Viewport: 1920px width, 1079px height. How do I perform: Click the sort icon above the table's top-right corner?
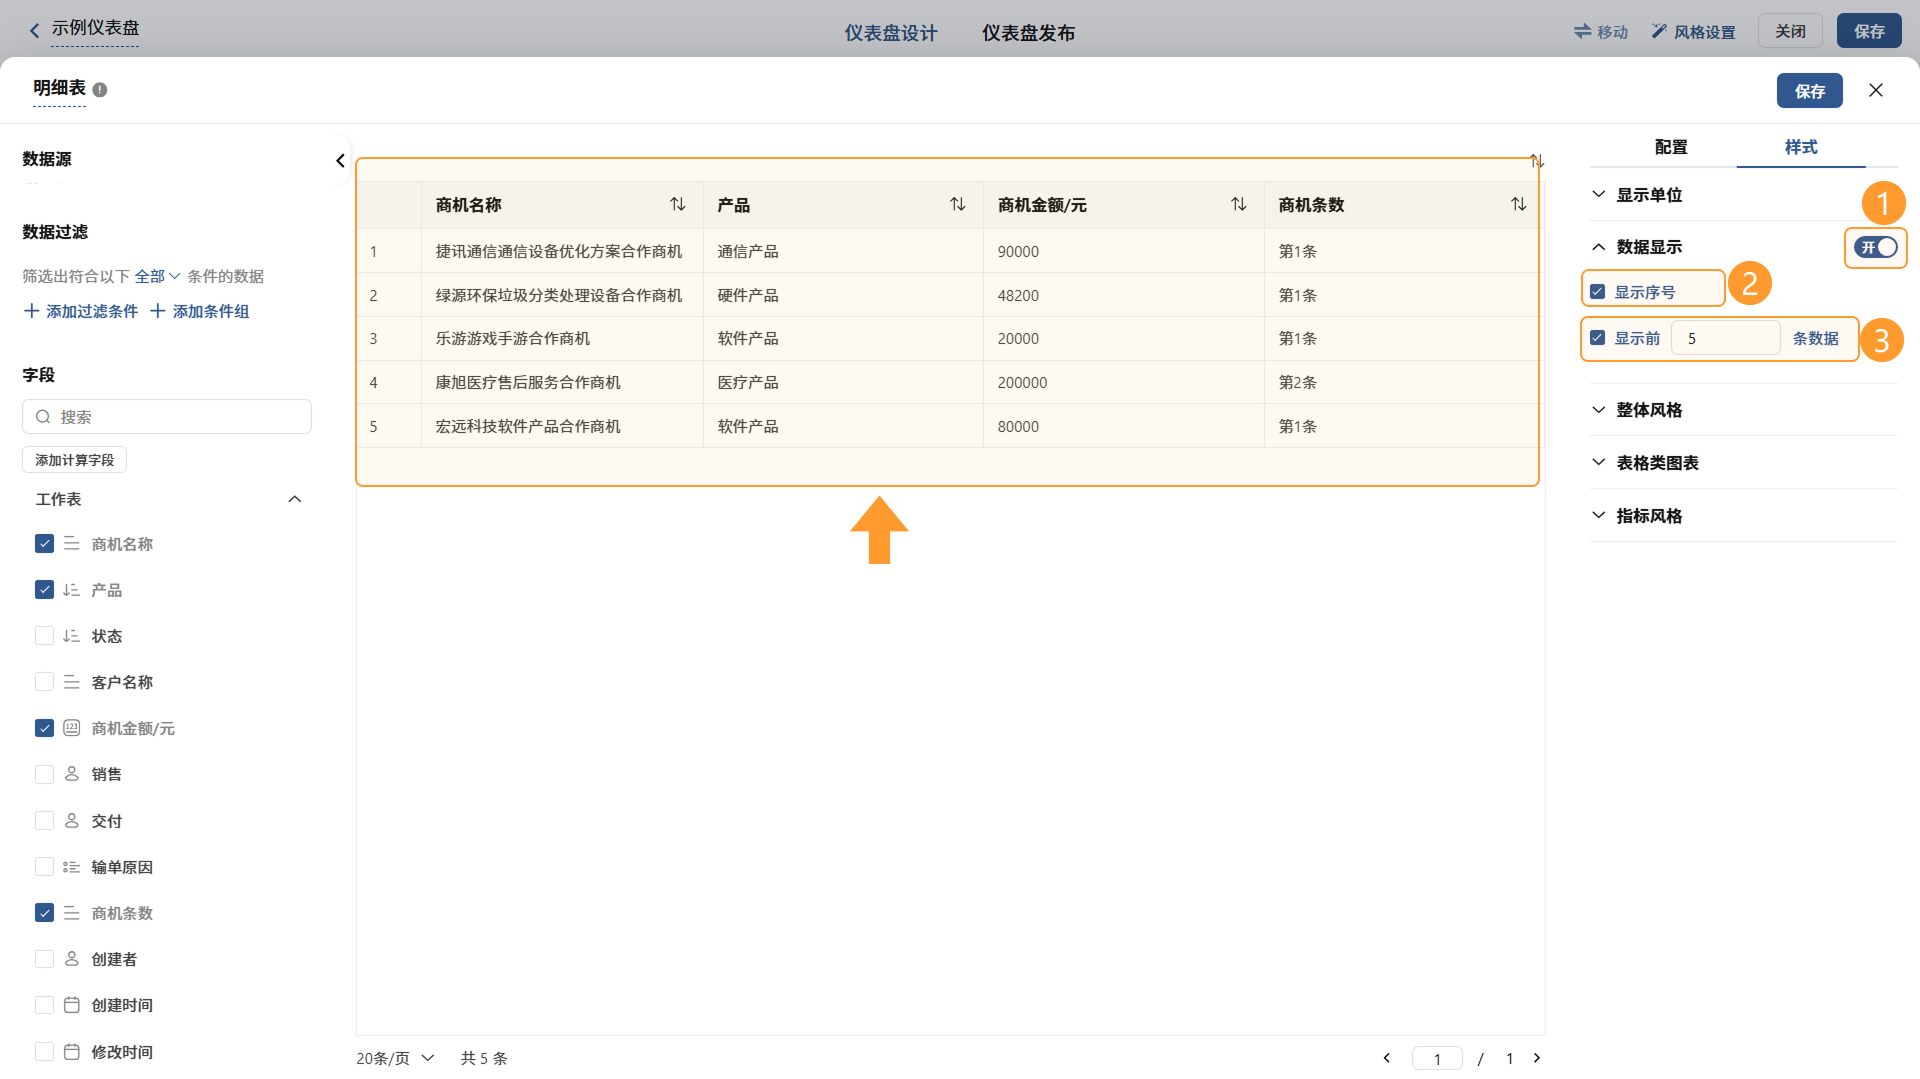coord(1537,161)
